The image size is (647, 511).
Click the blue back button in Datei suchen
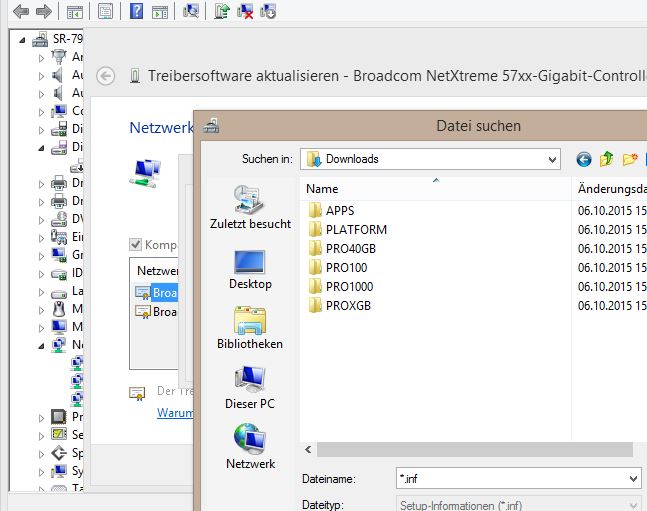583,159
